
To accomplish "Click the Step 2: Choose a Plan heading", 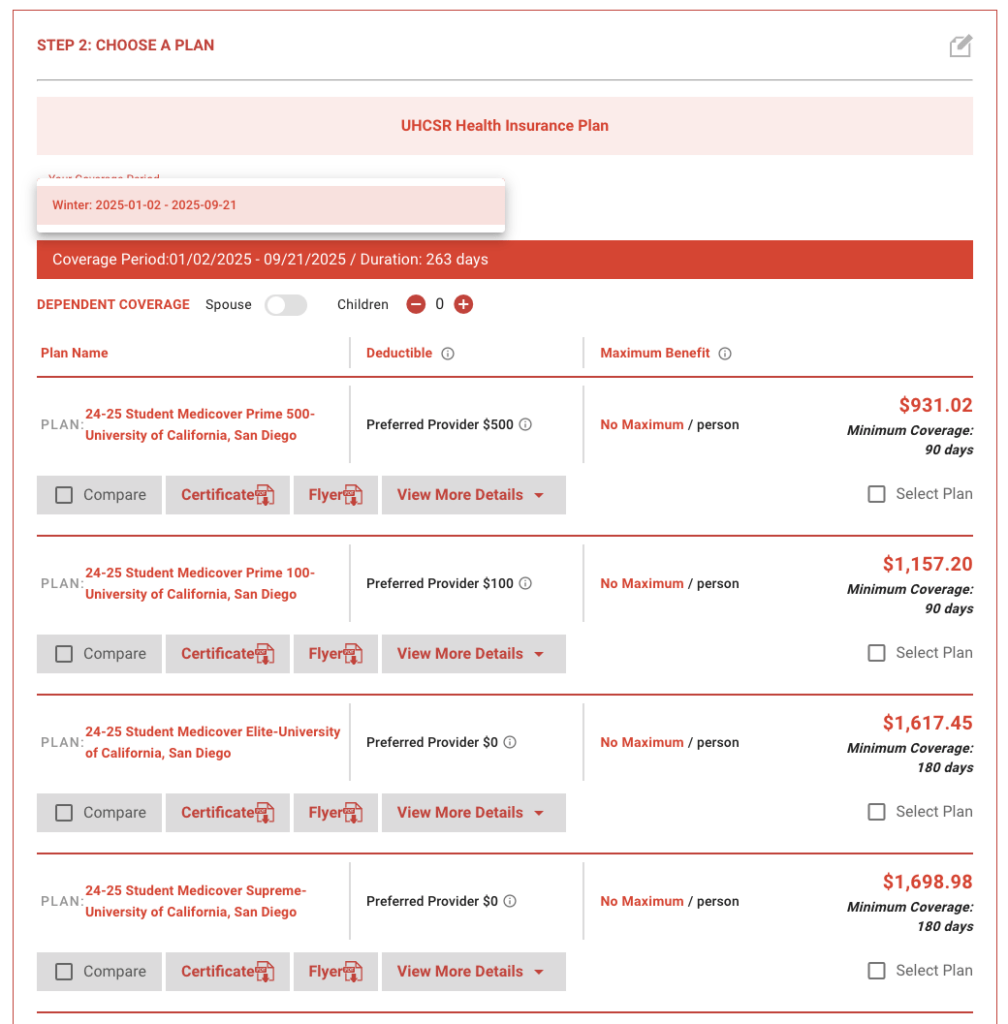I will pyautogui.click(x=125, y=45).
